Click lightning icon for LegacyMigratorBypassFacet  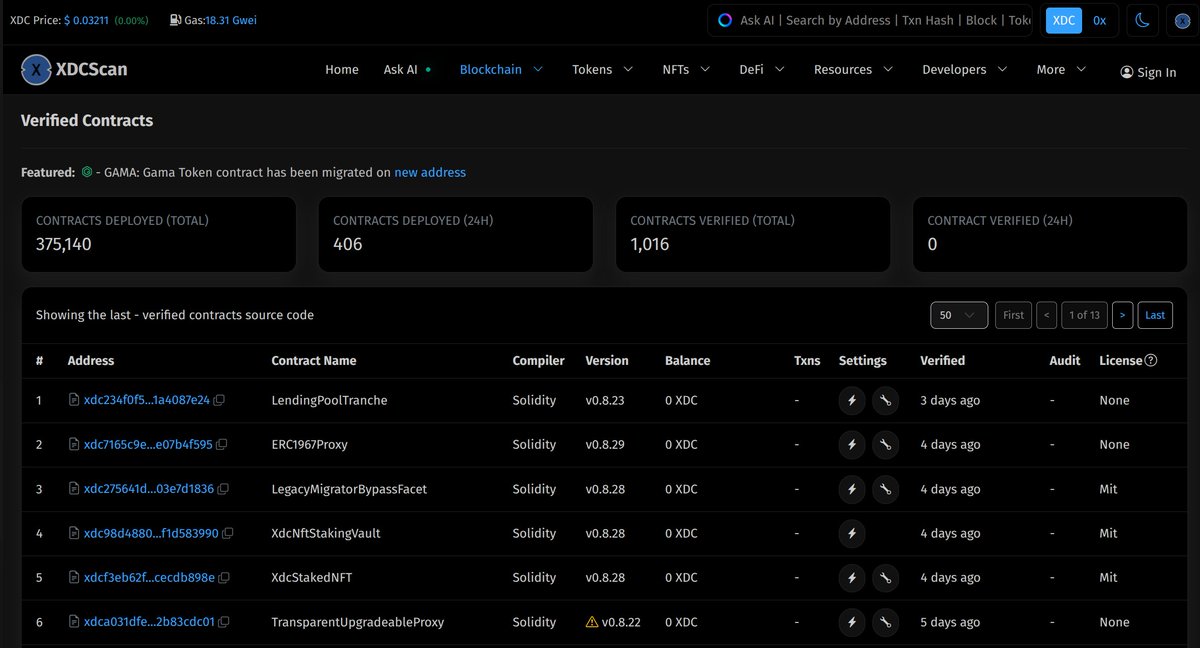pyautogui.click(x=852, y=489)
